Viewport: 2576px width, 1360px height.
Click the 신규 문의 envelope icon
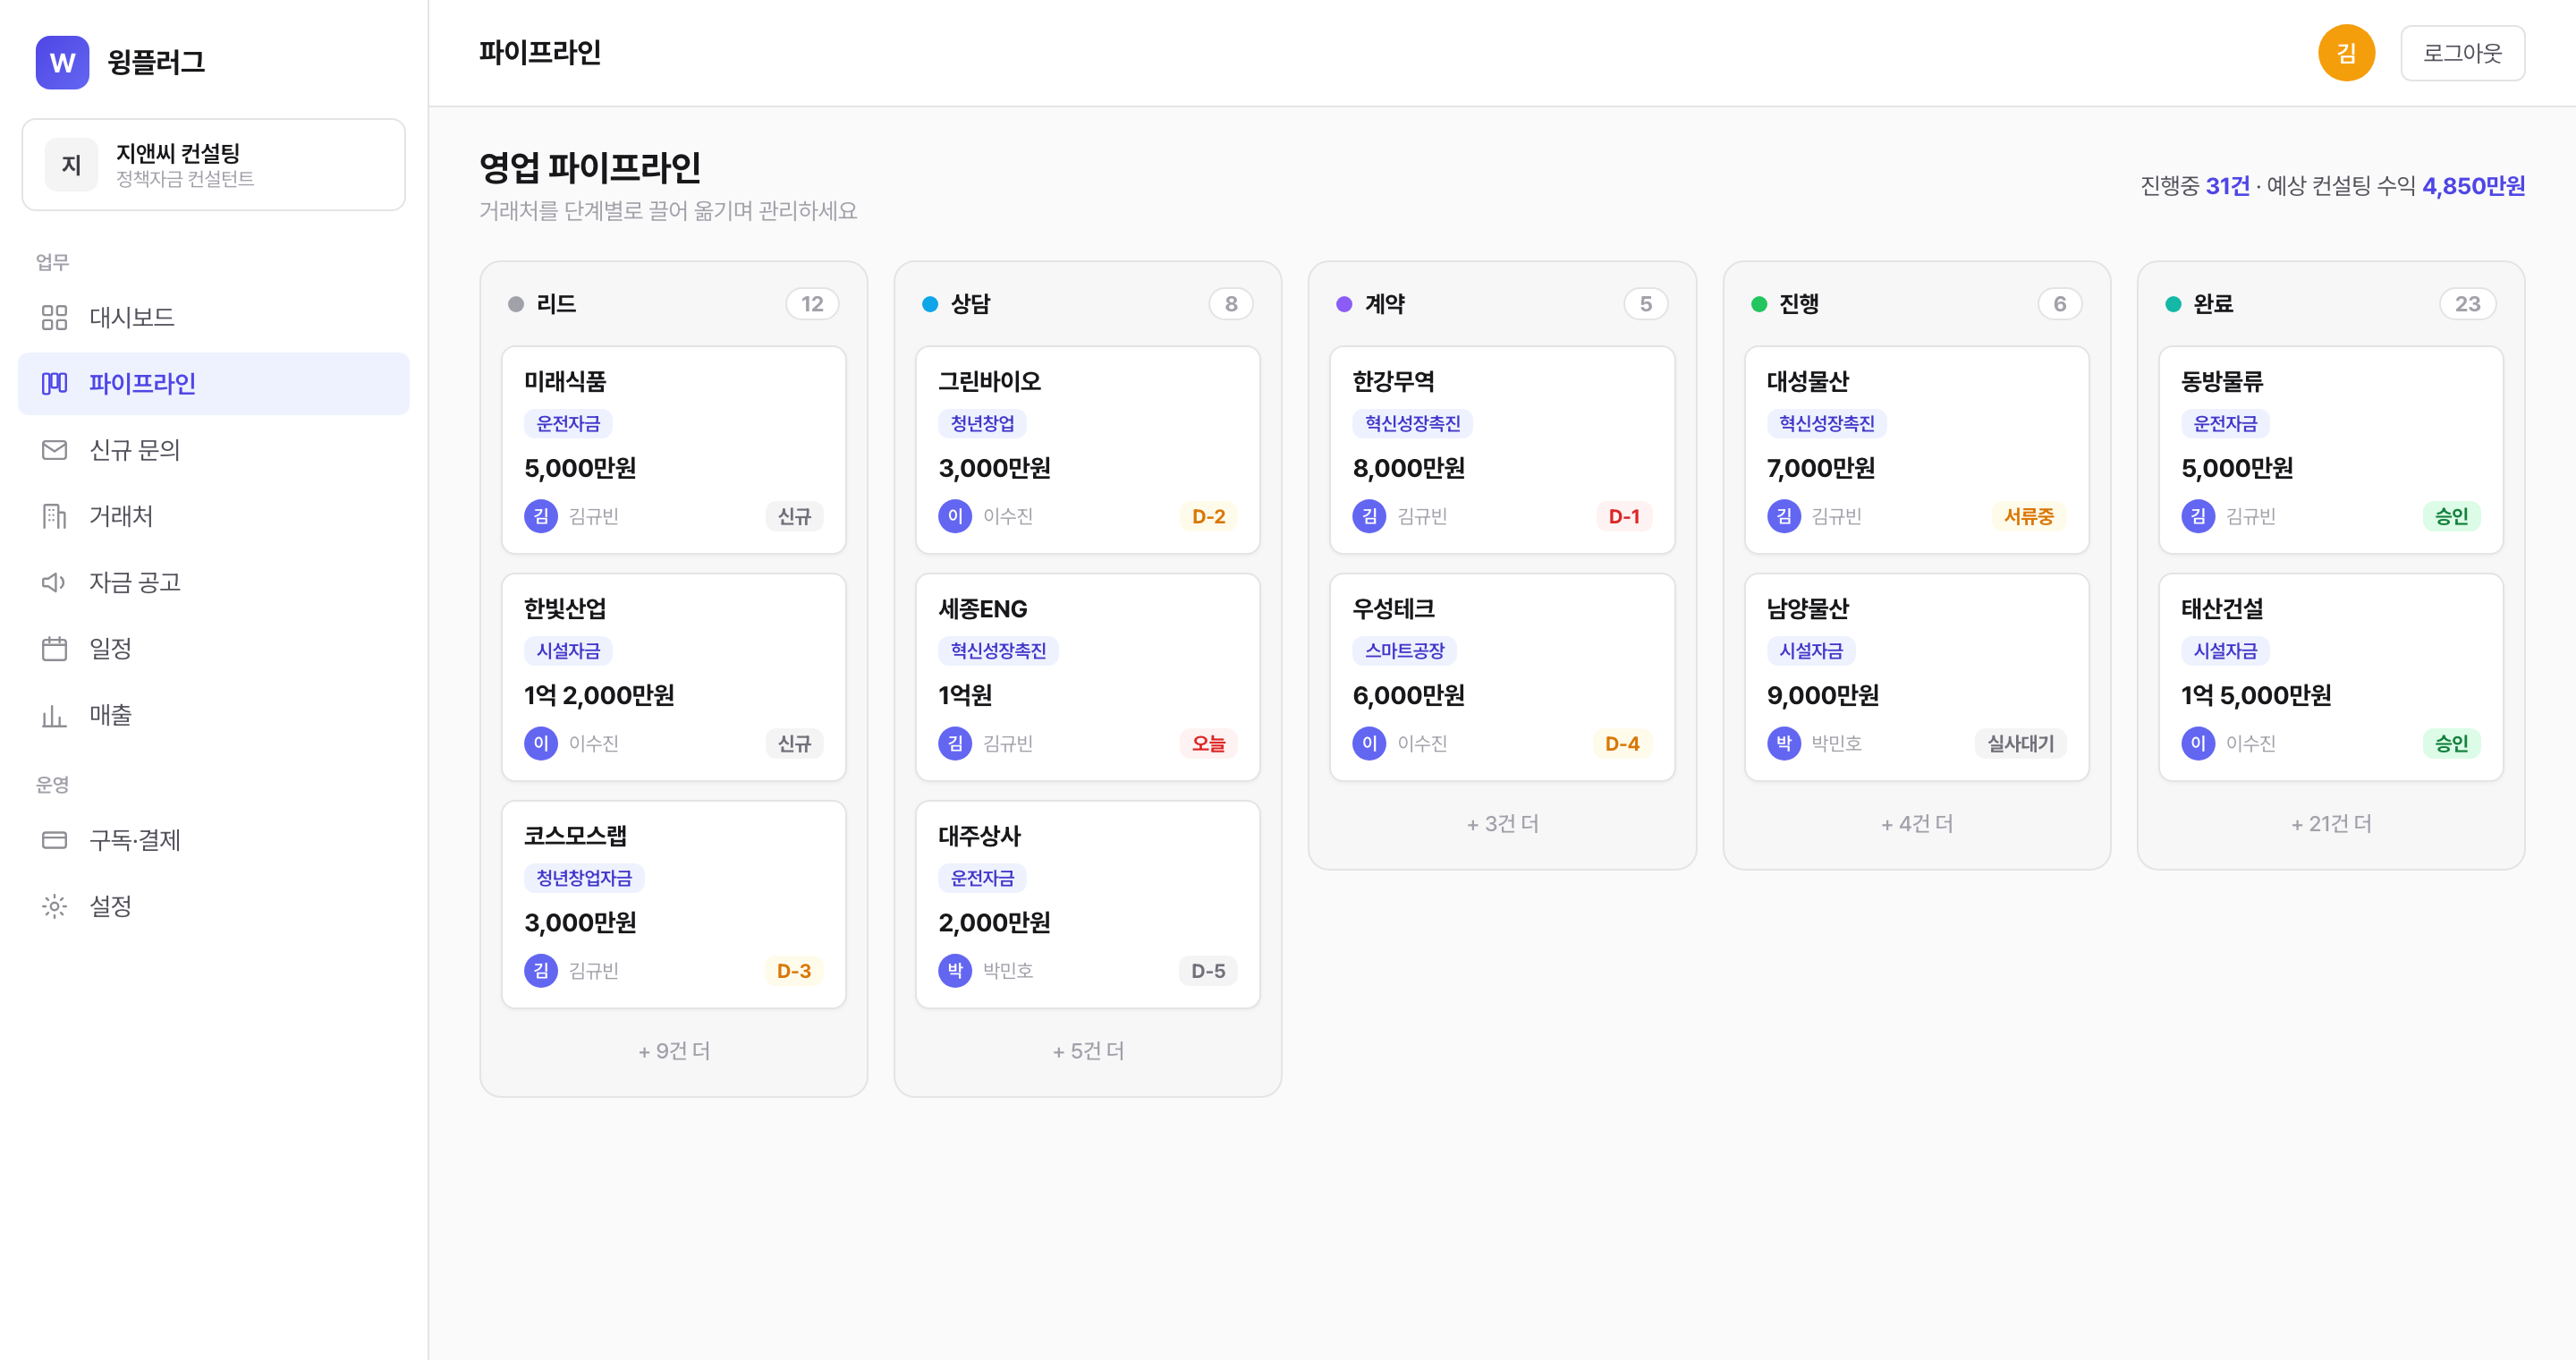pyautogui.click(x=54, y=450)
